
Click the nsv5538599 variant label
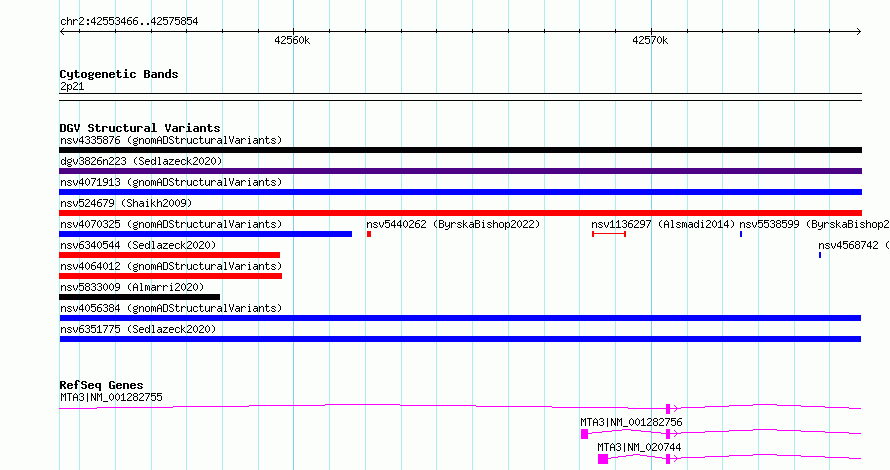[x=814, y=224]
